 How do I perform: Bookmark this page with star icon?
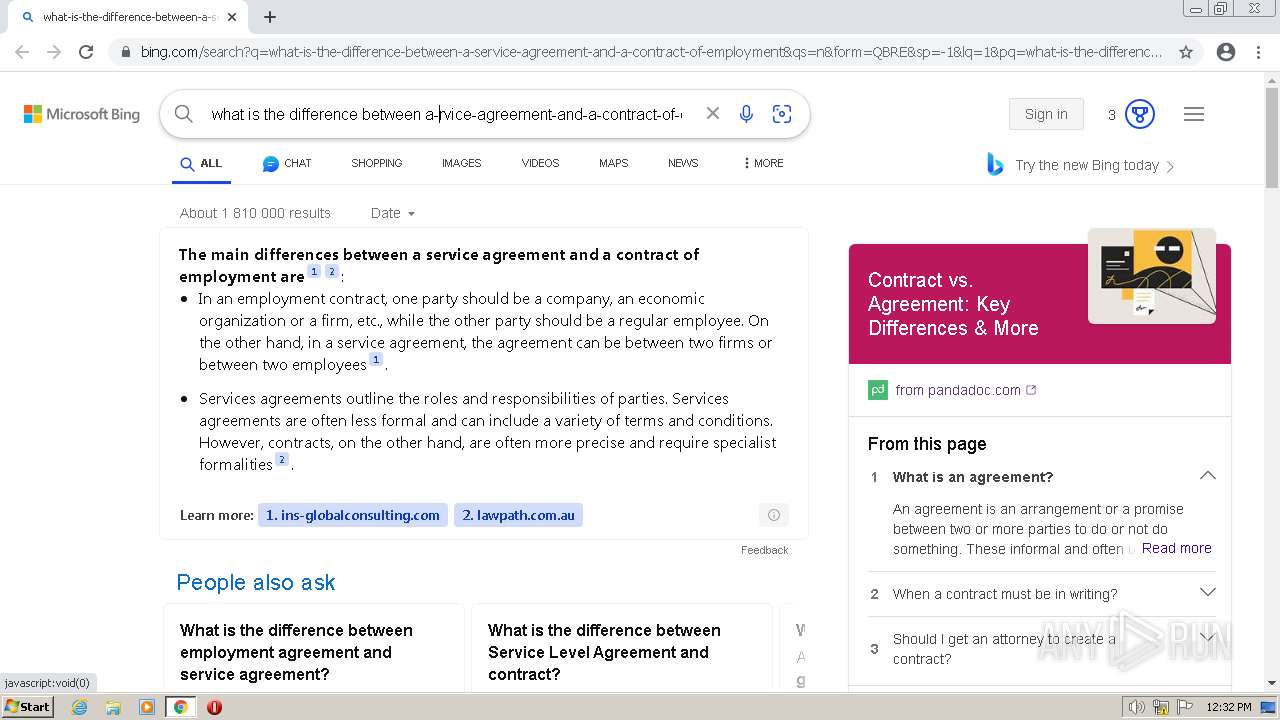[1186, 52]
